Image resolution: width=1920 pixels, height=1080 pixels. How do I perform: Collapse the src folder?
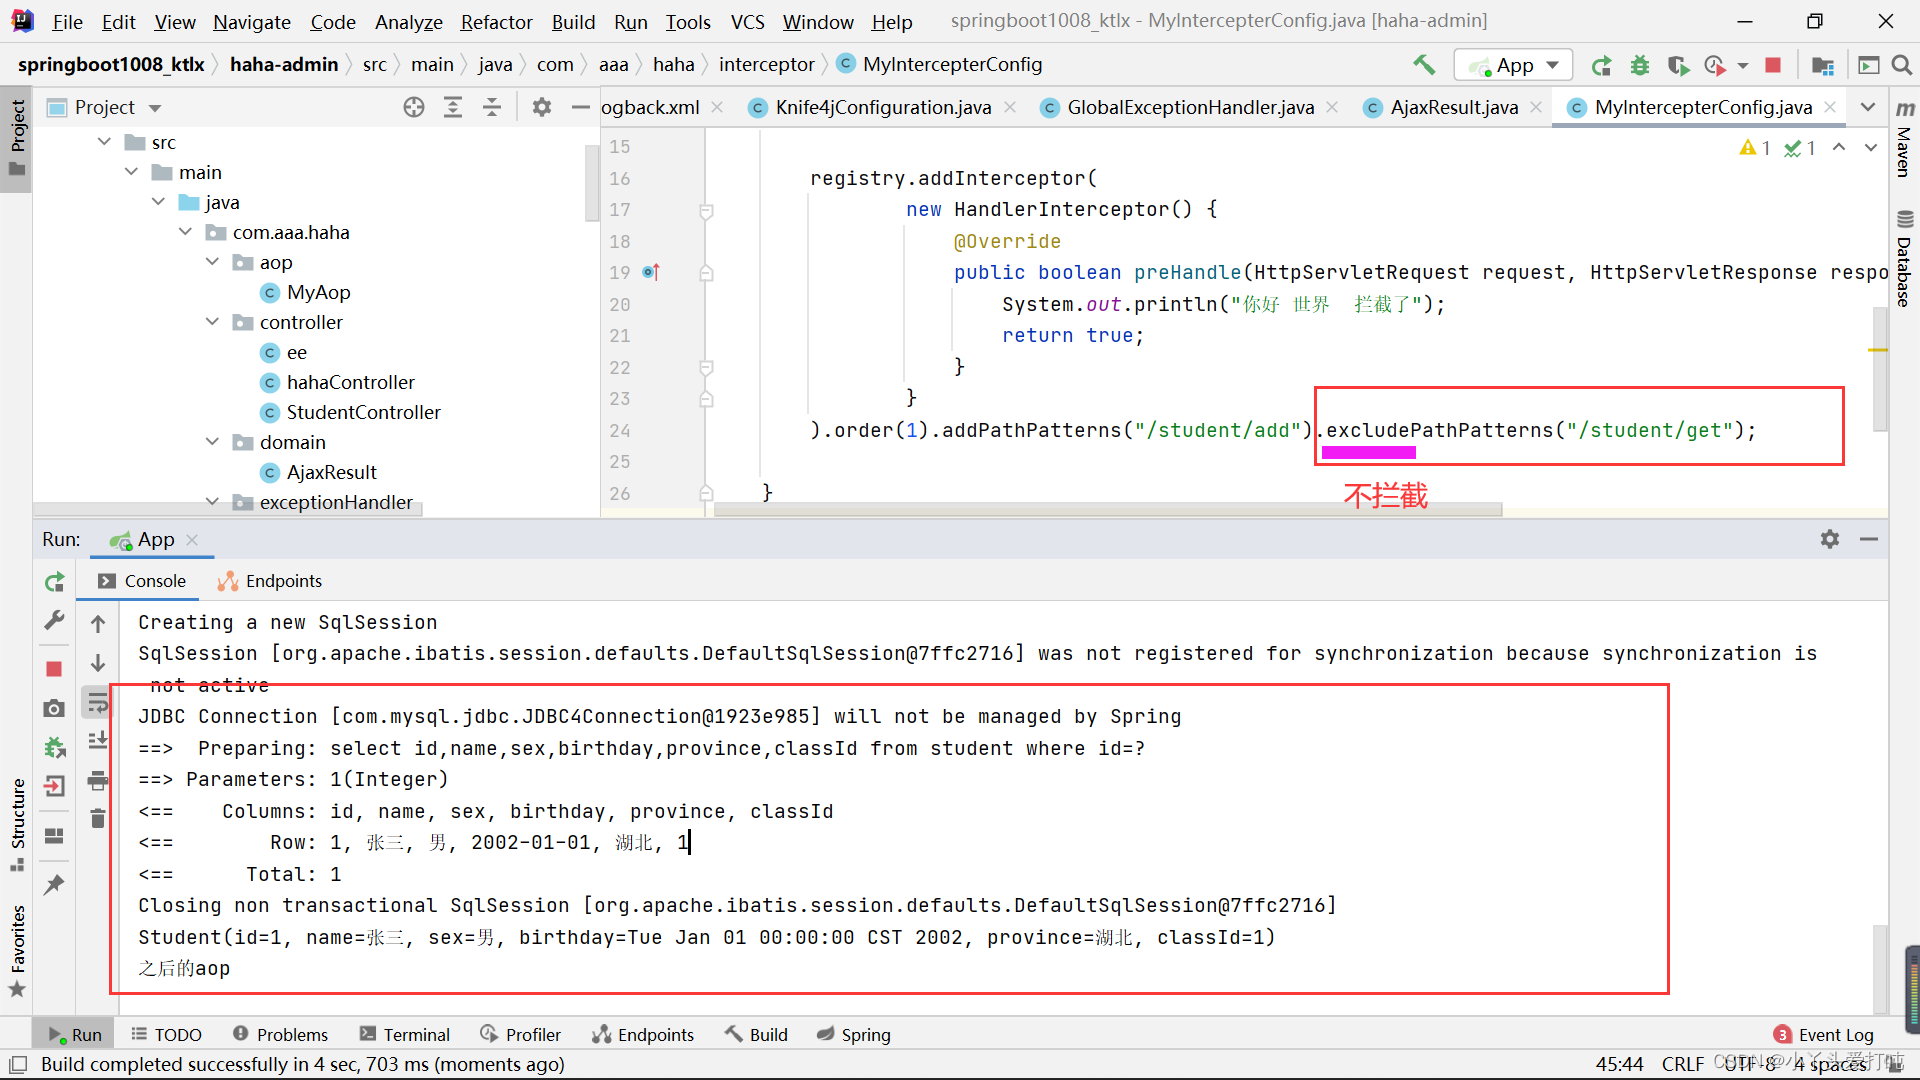coord(105,142)
